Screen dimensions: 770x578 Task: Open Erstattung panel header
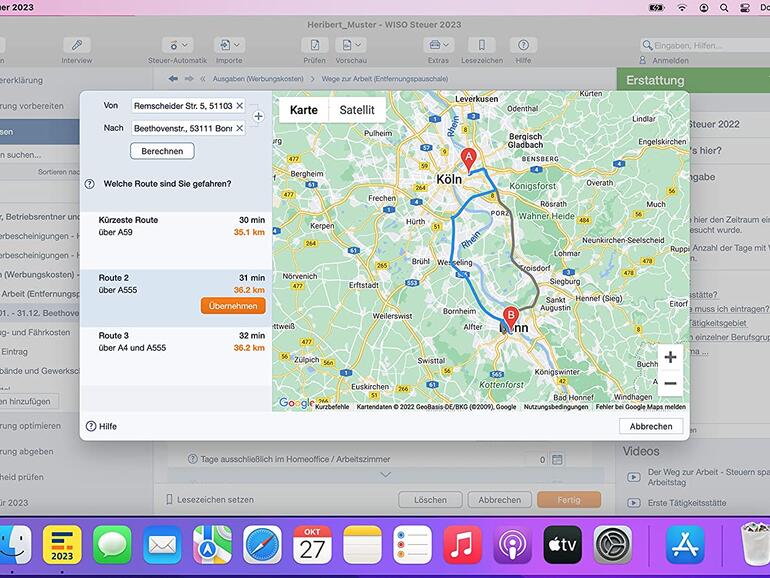point(693,80)
